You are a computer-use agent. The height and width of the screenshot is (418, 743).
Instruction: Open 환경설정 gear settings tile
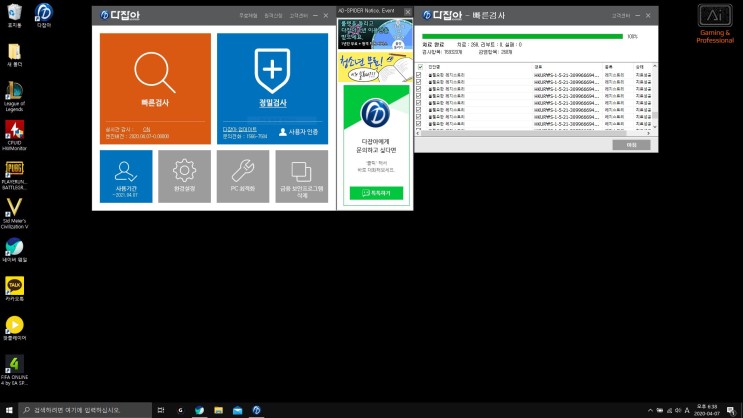(x=184, y=176)
